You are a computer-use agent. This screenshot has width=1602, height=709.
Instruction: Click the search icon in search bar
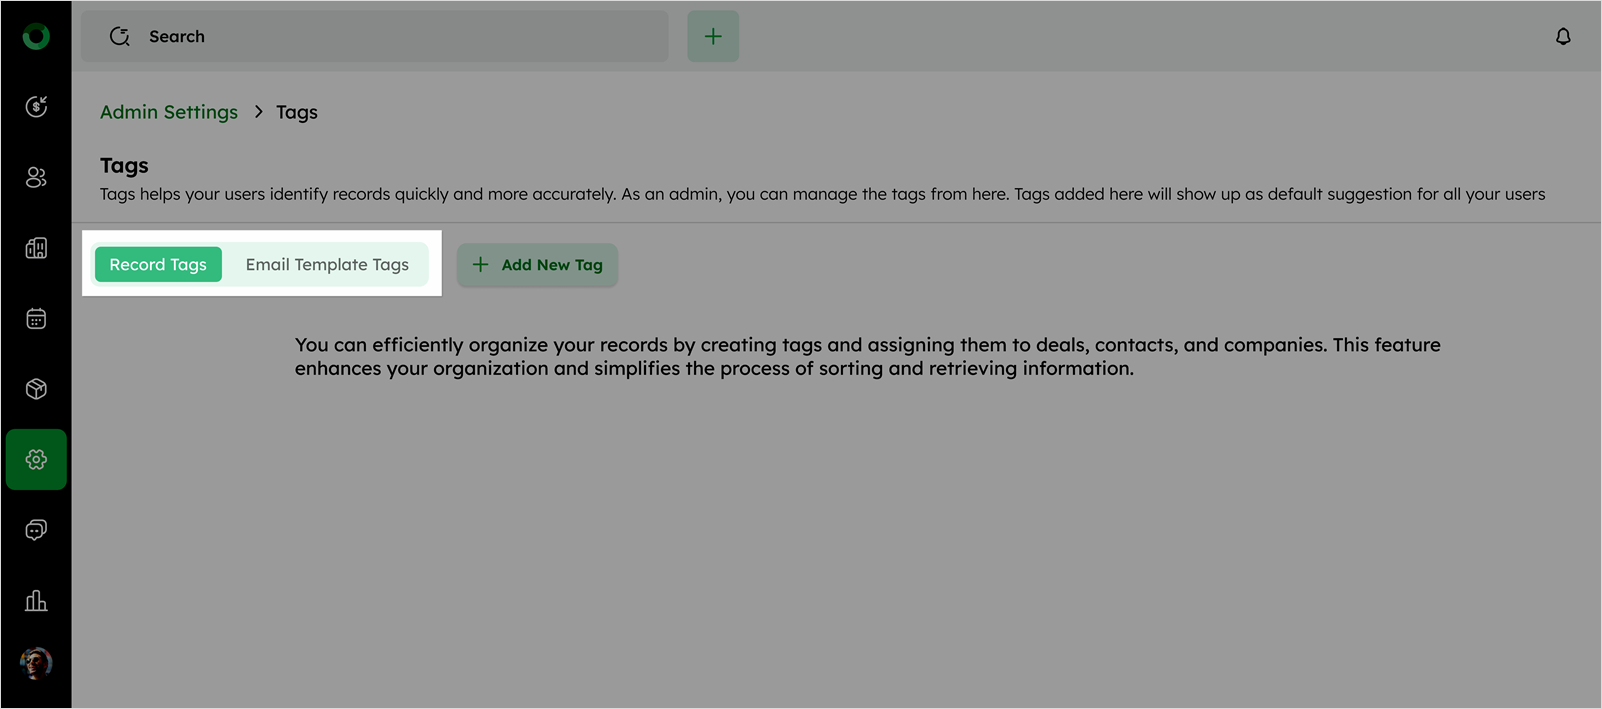[x=120, y=37]
